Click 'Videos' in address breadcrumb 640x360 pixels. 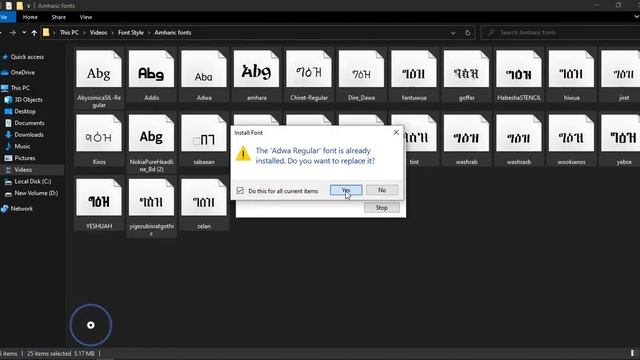(x=98, y=33)
